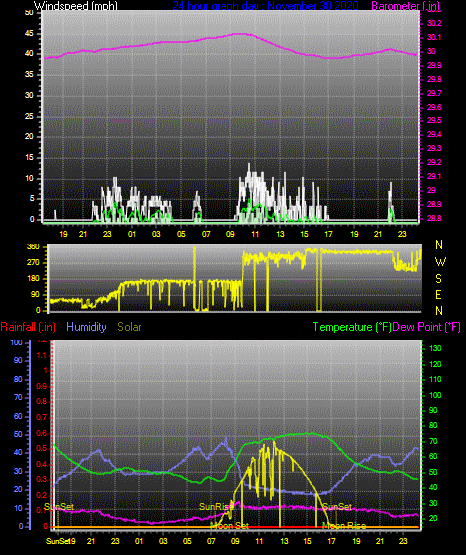The image size is (466, 555).
Task: Click '30.2' on the Barometer axis
Action: click(434, 23)
